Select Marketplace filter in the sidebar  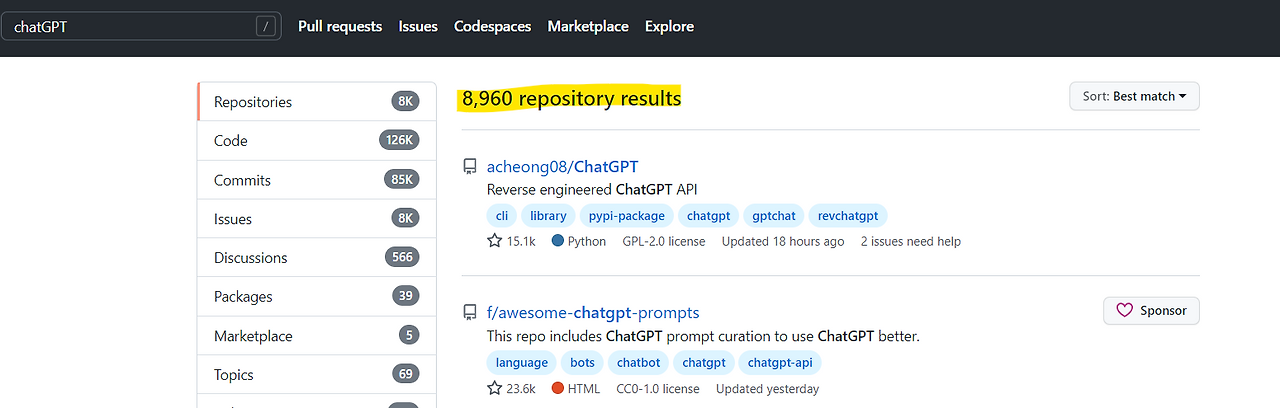[317, 336]
